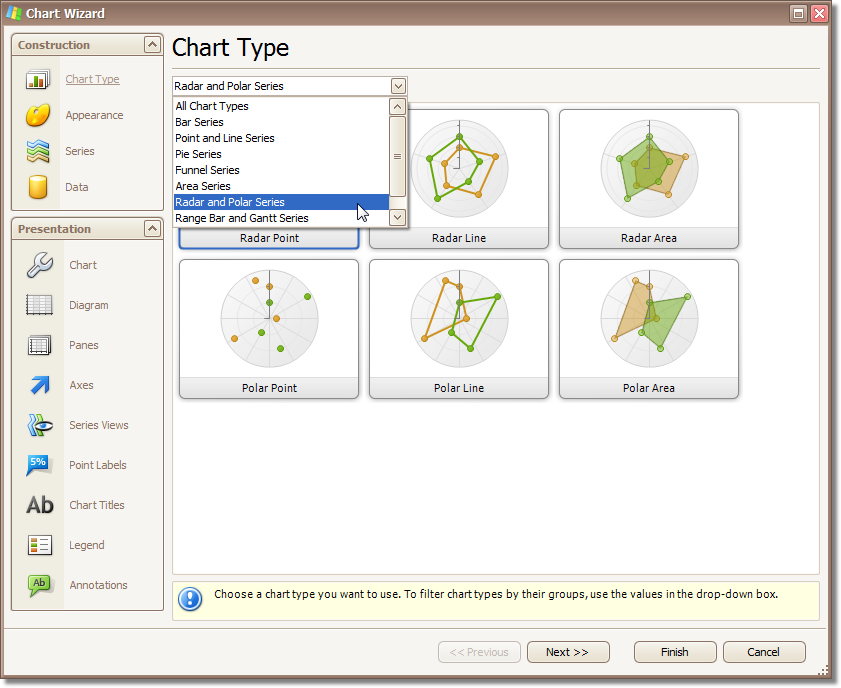The image size is (841, 688).
Task: Choose Pie Series from dropdown list
Action: click(x=198, y=154)
